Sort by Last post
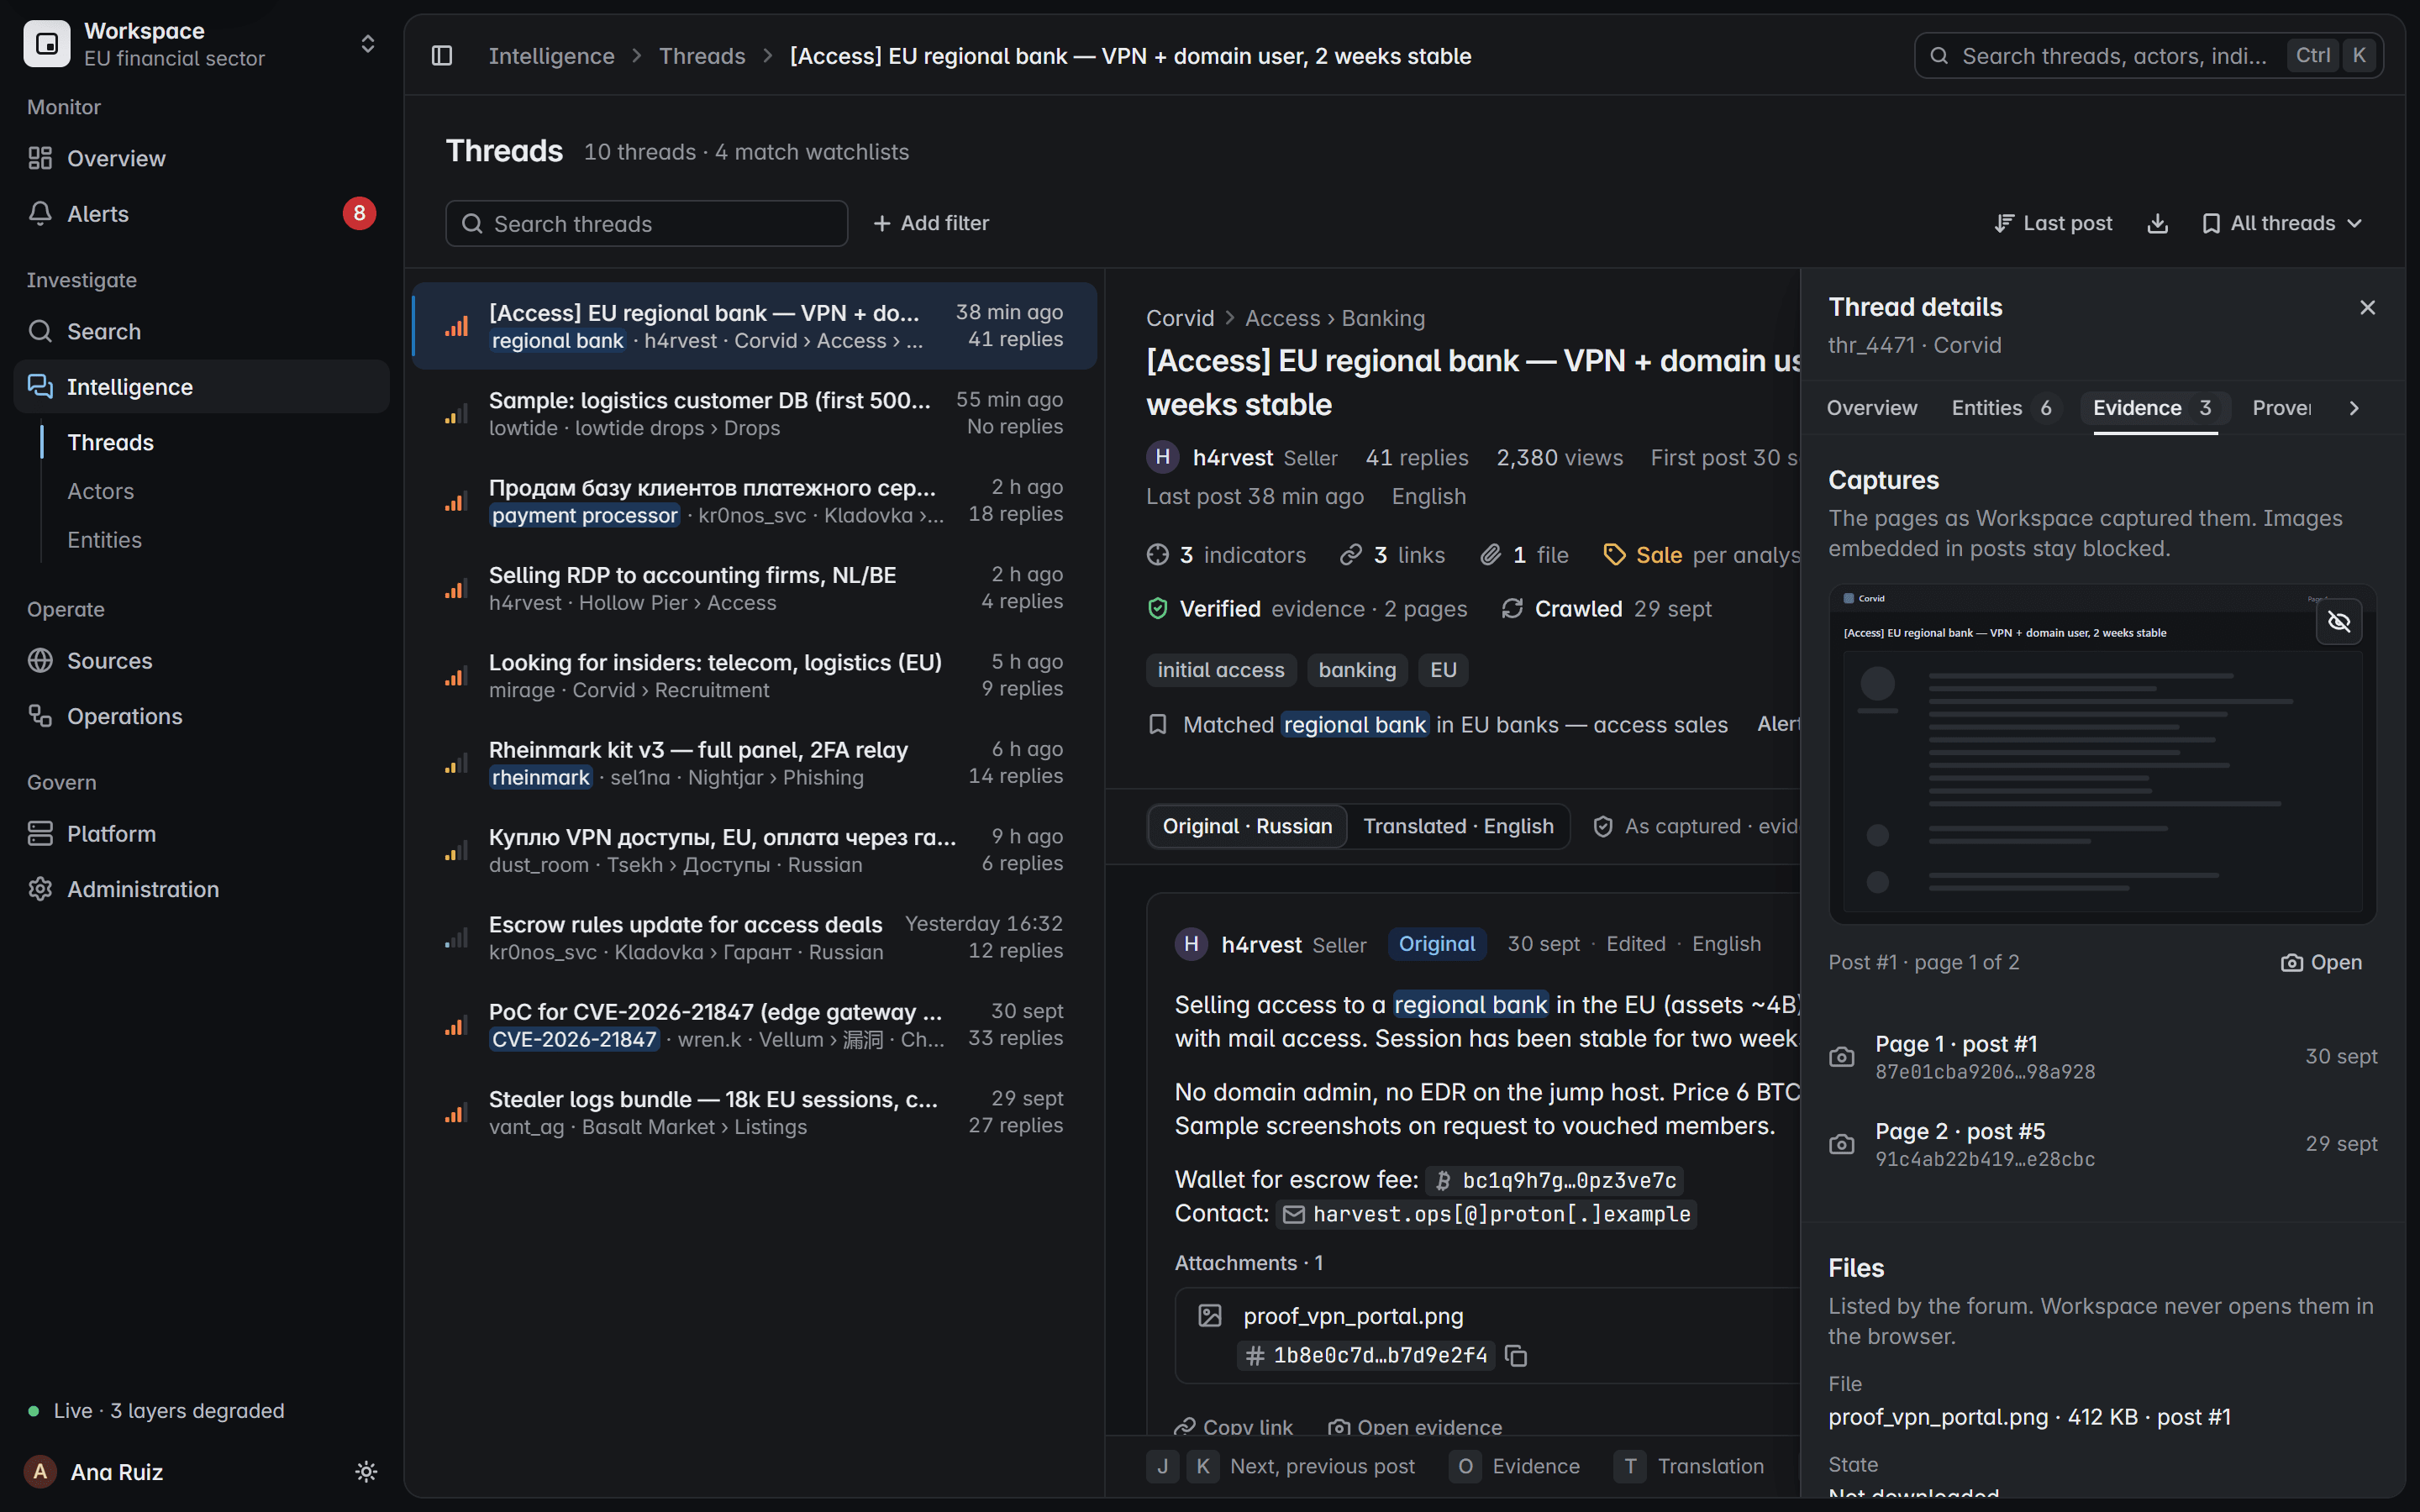Viewport: 2420px width, 1512px height. point(2053,223)
